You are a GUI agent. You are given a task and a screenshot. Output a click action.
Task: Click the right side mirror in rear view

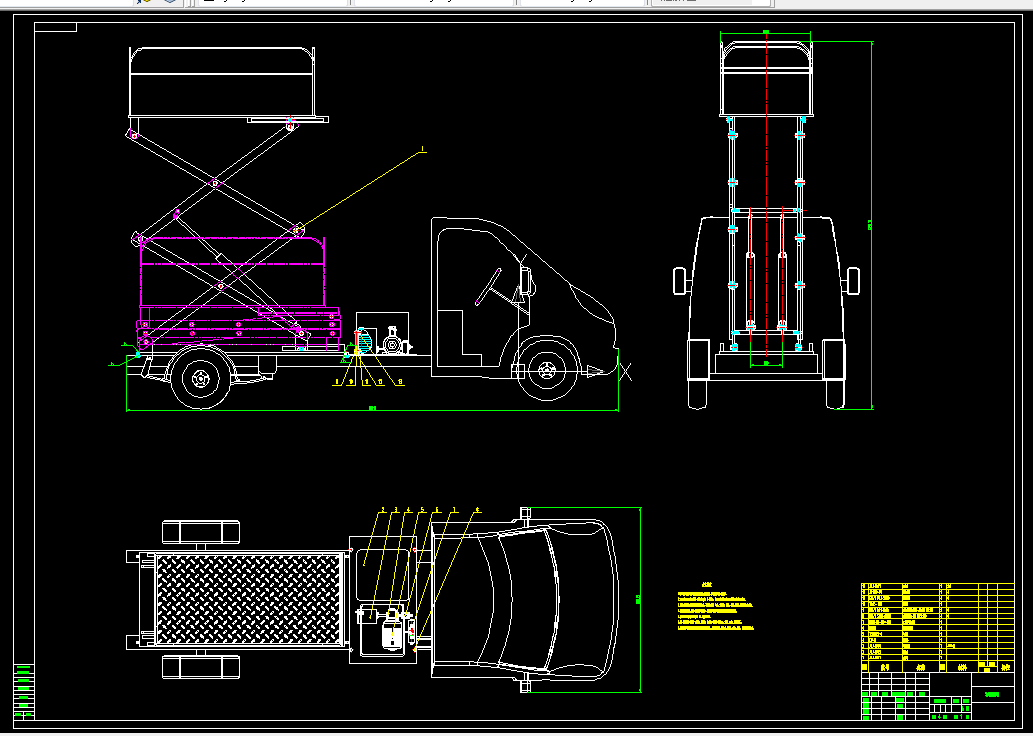click(x=852, y=281)
